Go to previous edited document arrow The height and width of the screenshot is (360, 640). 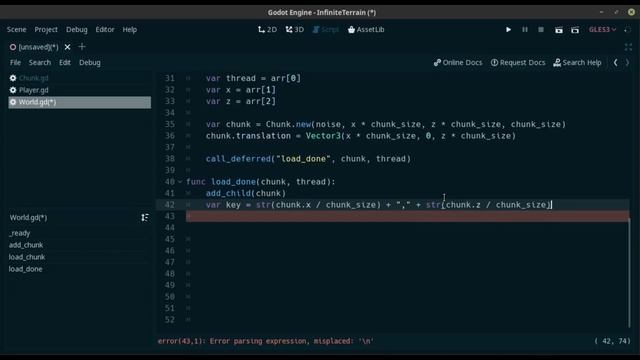[x=616, y=62]
